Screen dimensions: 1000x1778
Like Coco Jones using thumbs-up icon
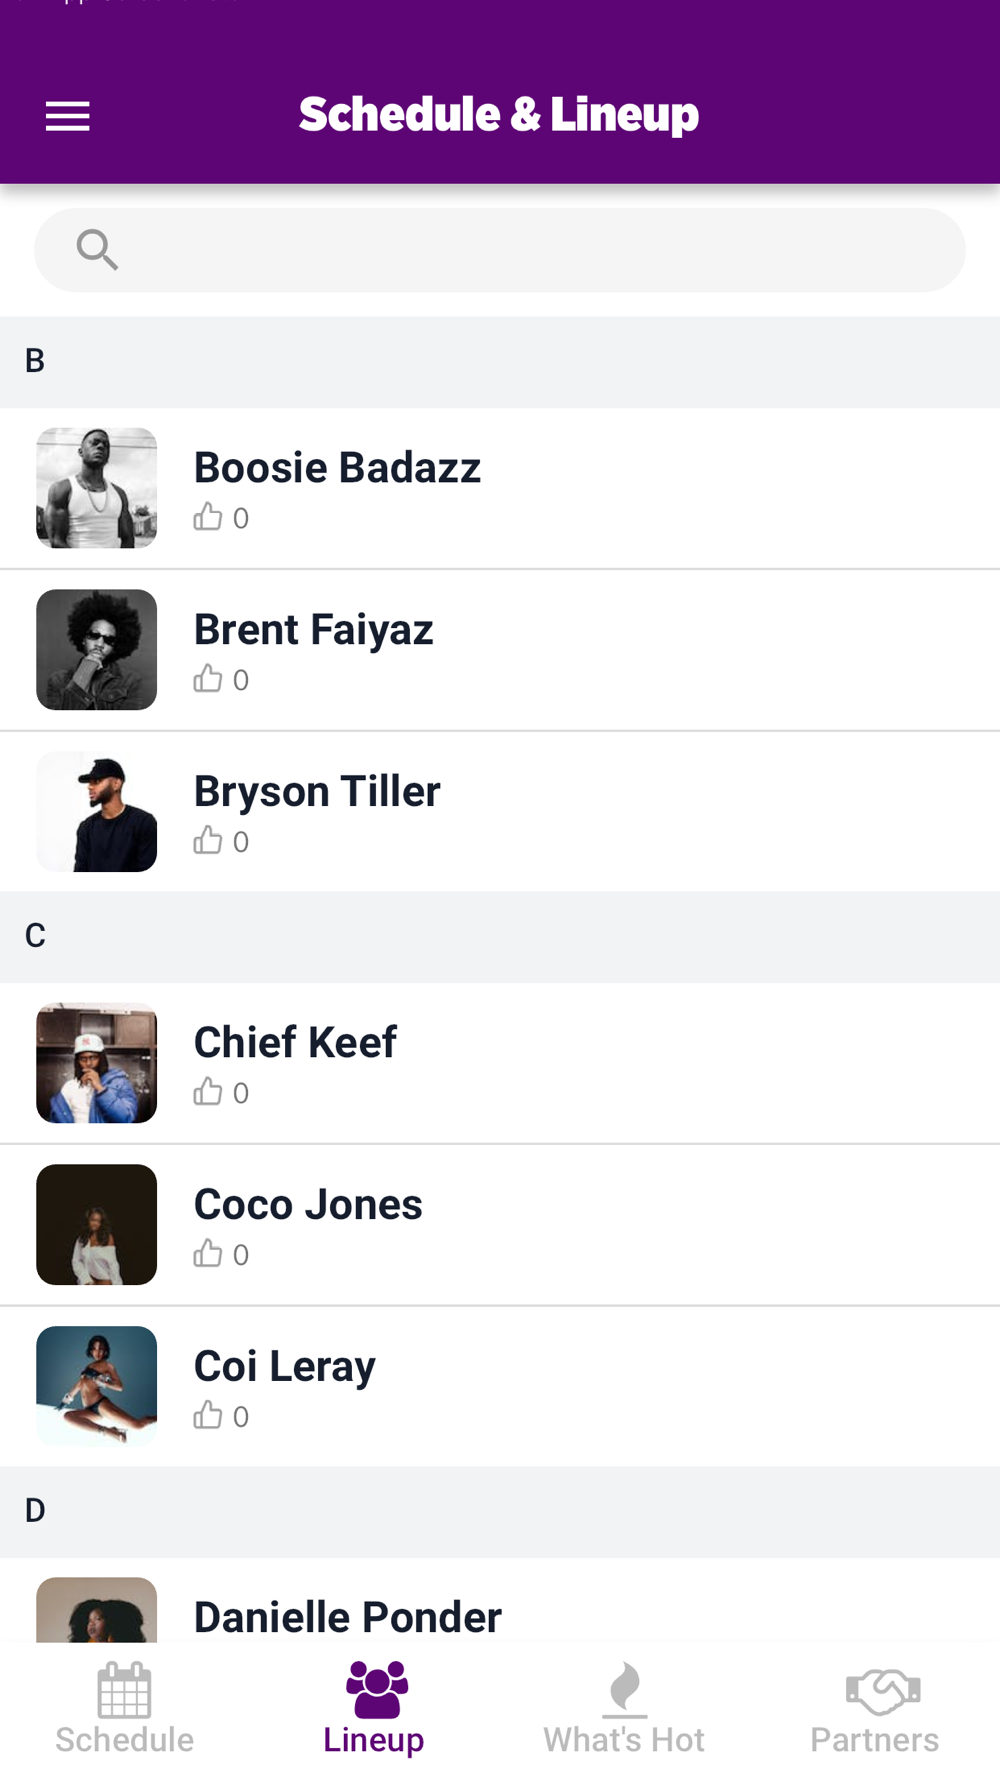click(x=208, y=1254)
